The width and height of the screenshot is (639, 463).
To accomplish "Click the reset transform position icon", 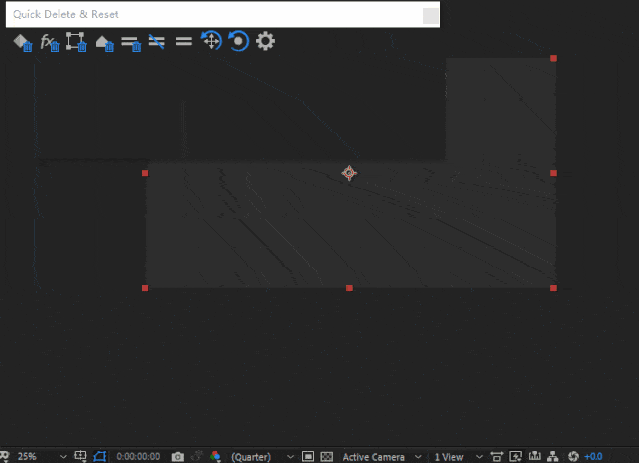I will (x=211, y=41).
